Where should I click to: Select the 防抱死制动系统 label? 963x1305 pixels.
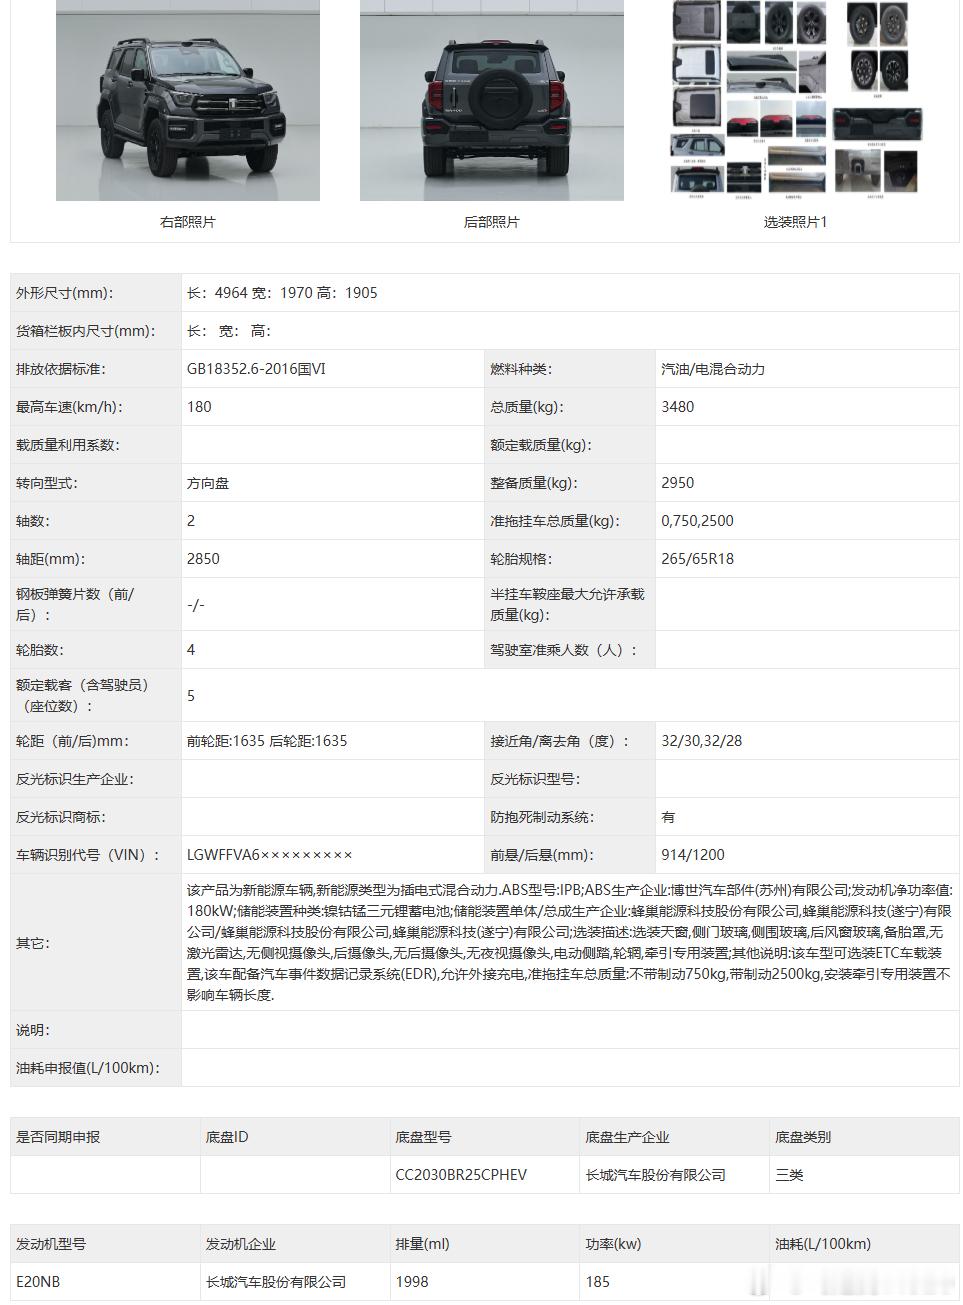coord(542,817)
